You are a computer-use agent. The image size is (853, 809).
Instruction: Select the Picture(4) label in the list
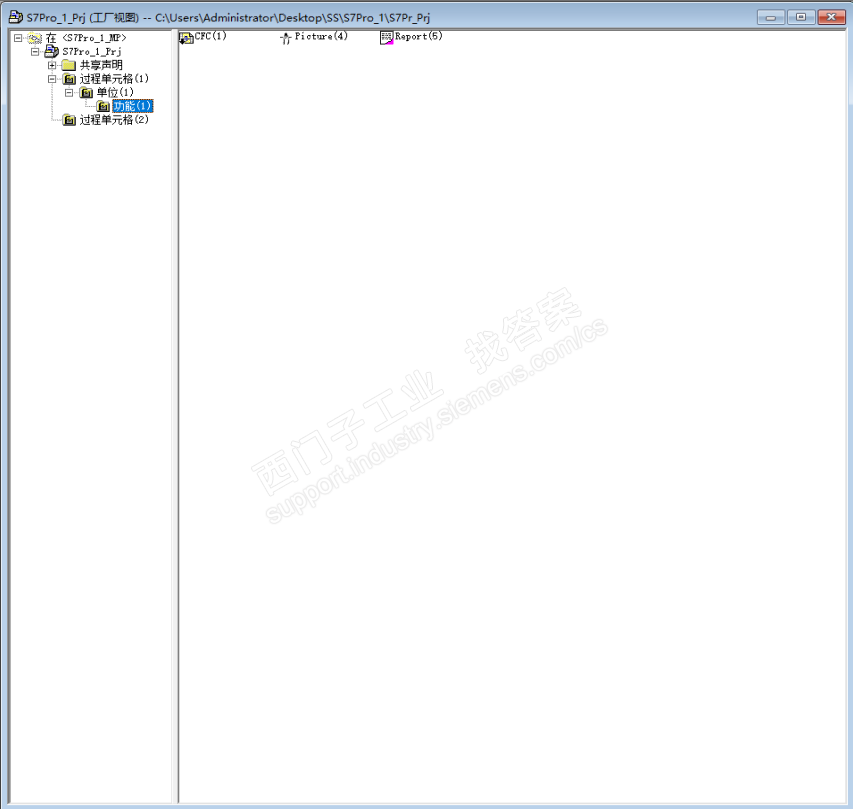(x=321, y=36)
